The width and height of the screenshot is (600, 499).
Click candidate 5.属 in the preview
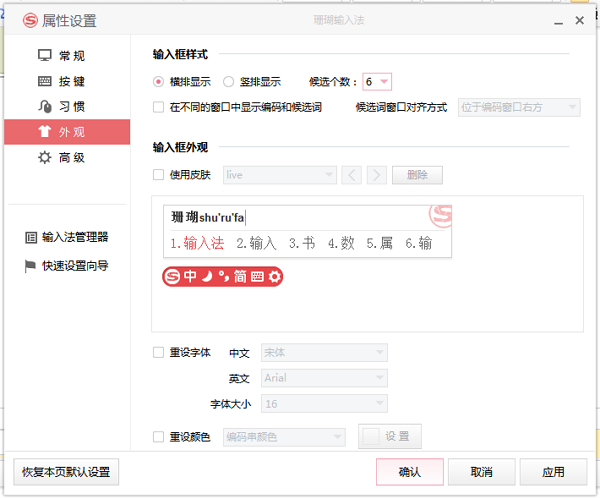click(x=380, y=243)
